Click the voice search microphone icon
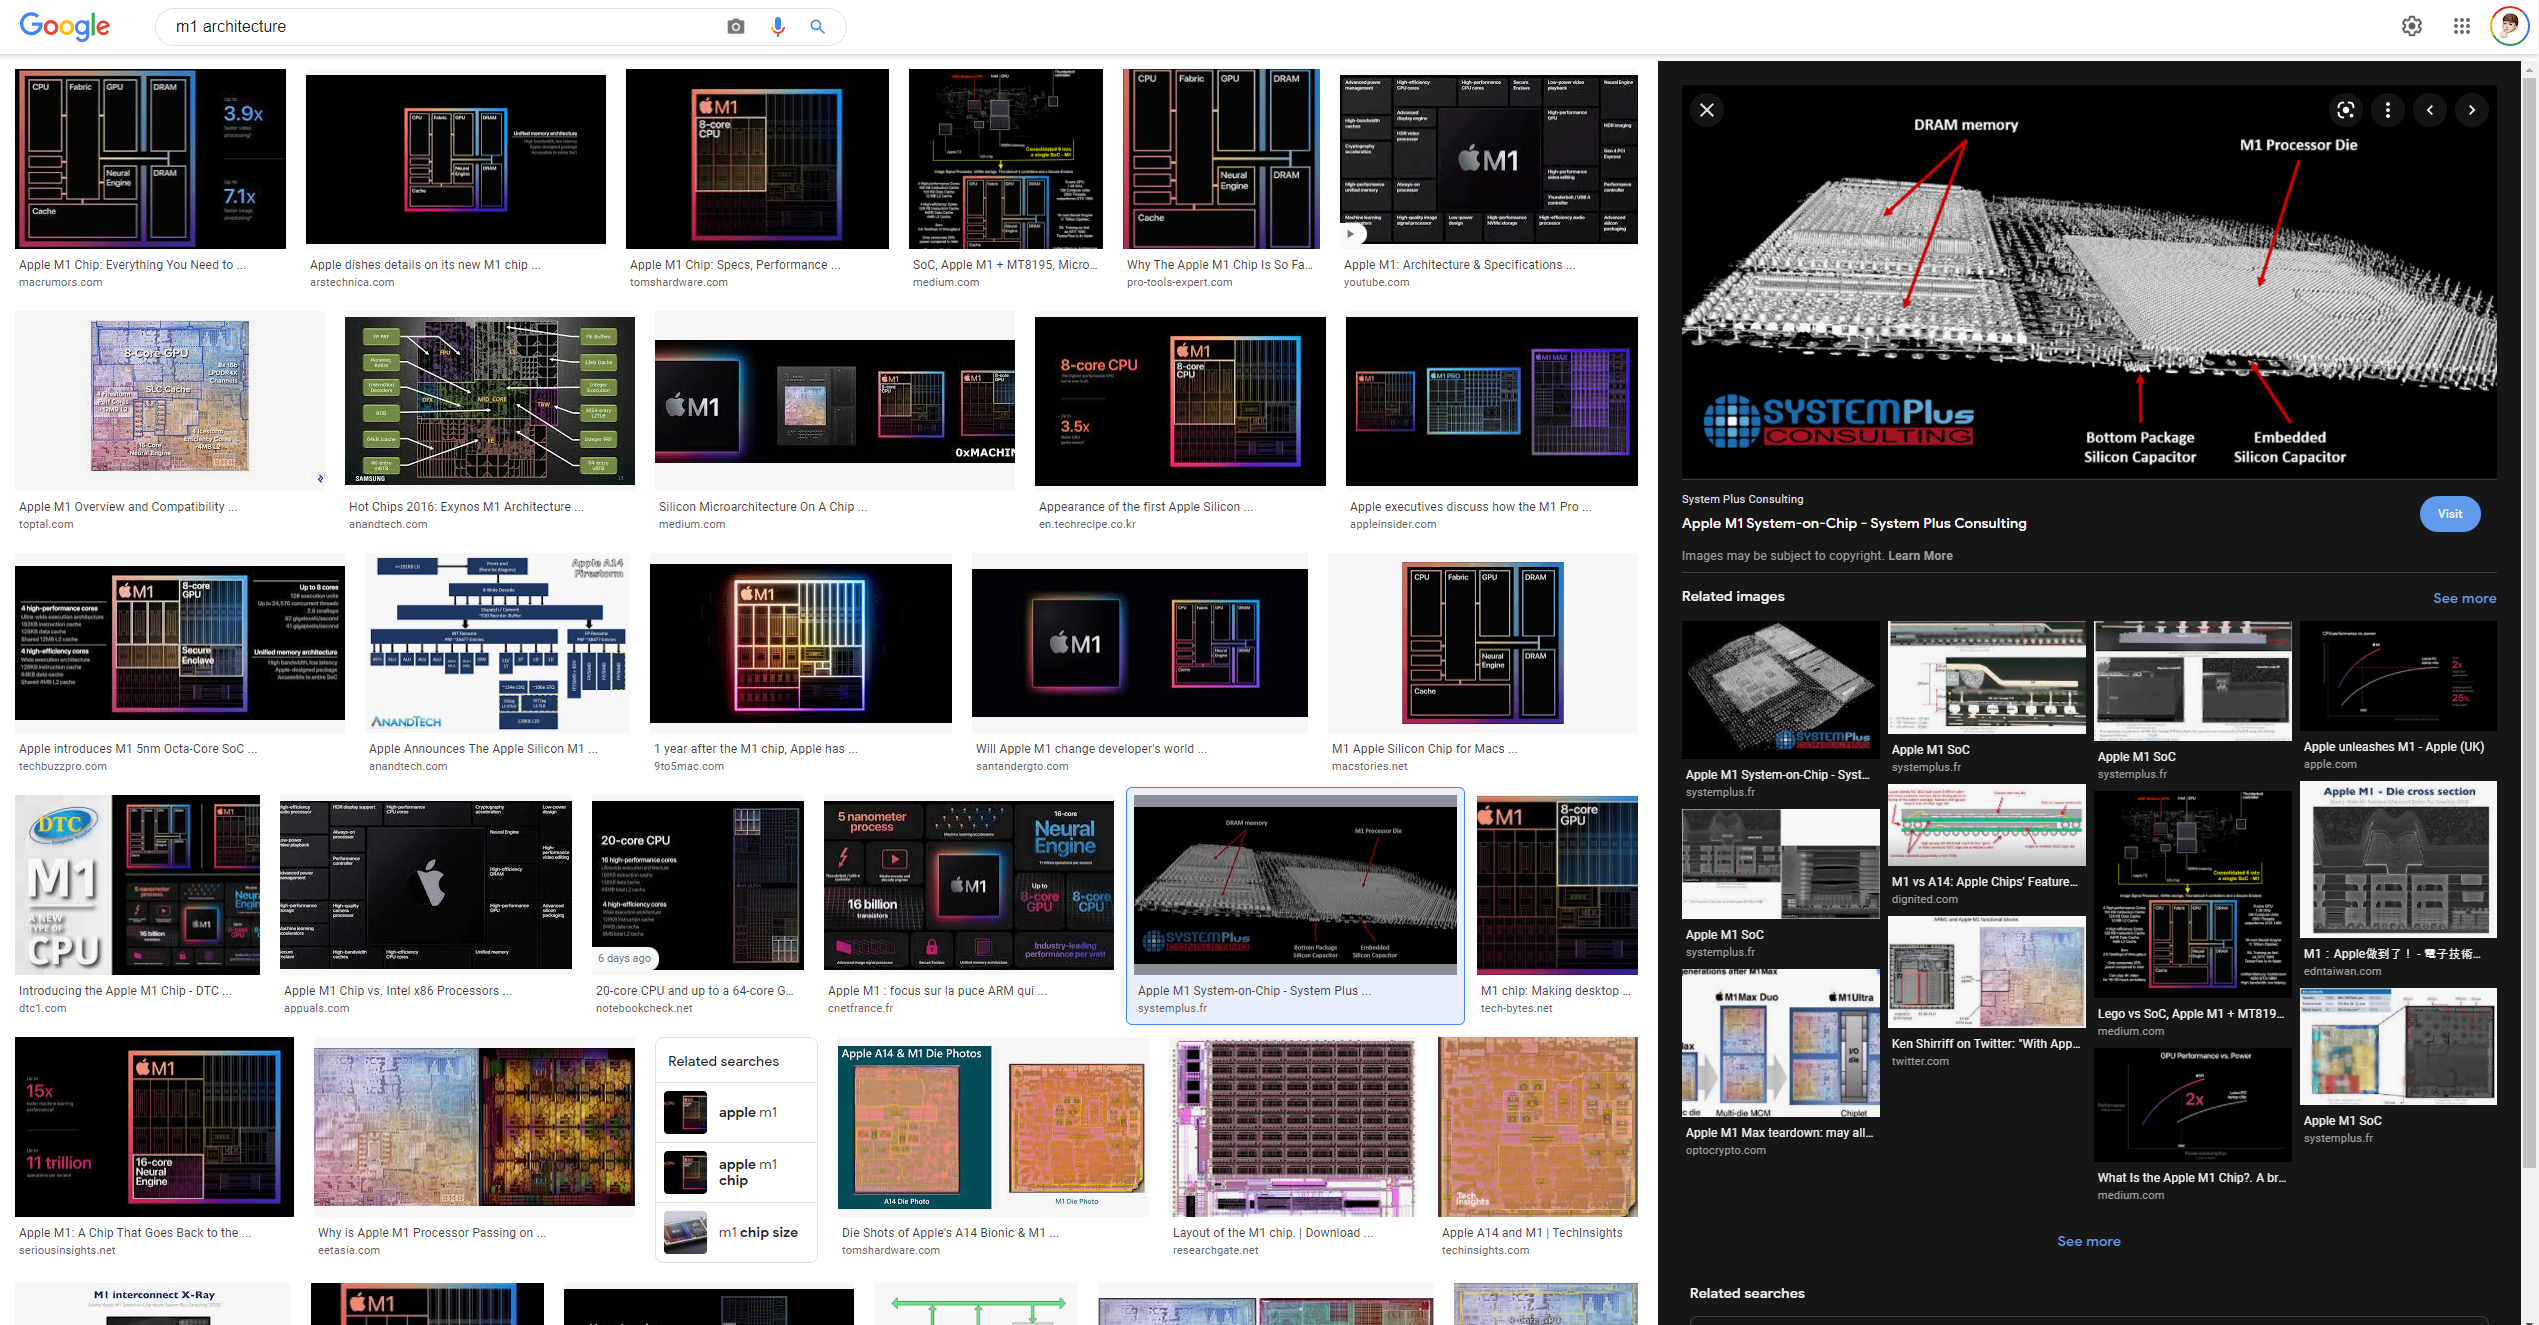Viewport: 2539px width, 1325px height. click(x=778, y=27)
